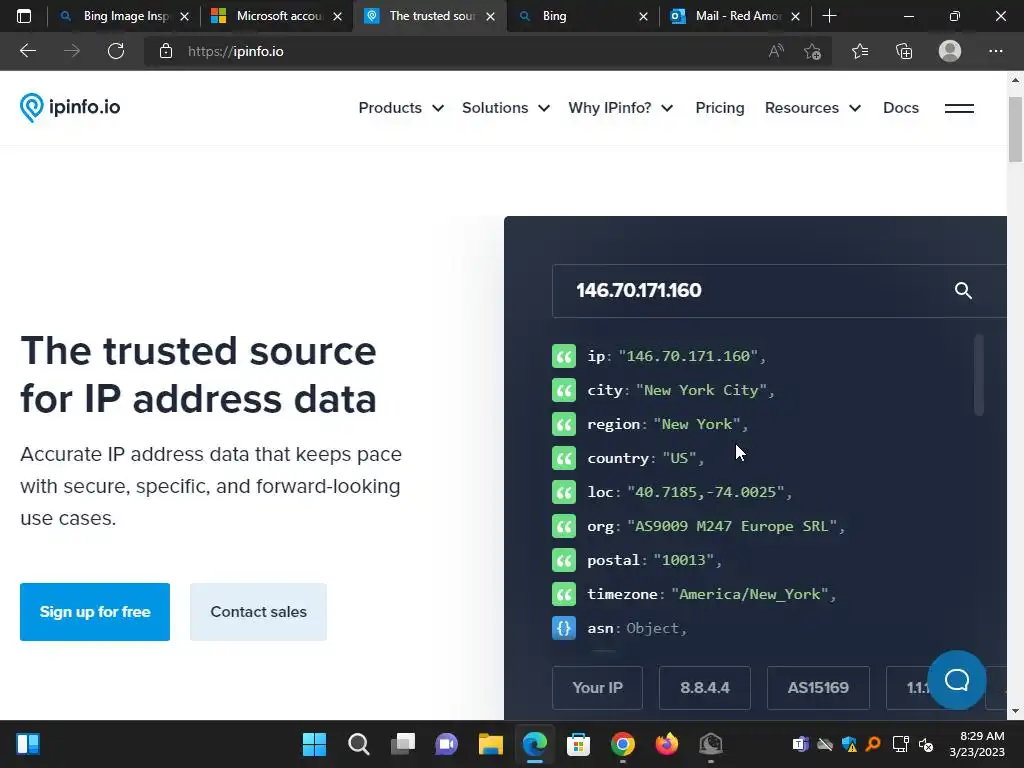Click the quote icon beside timezone field

point(564,594)
